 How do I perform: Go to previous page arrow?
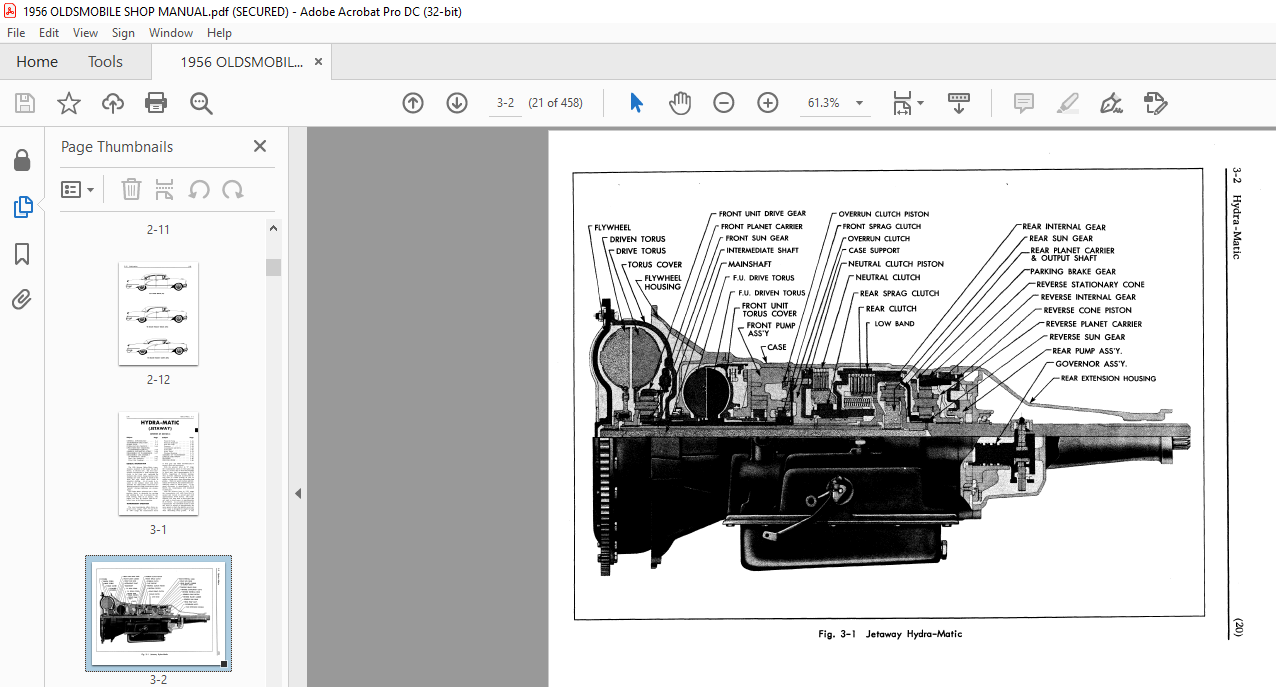(413, 103)
